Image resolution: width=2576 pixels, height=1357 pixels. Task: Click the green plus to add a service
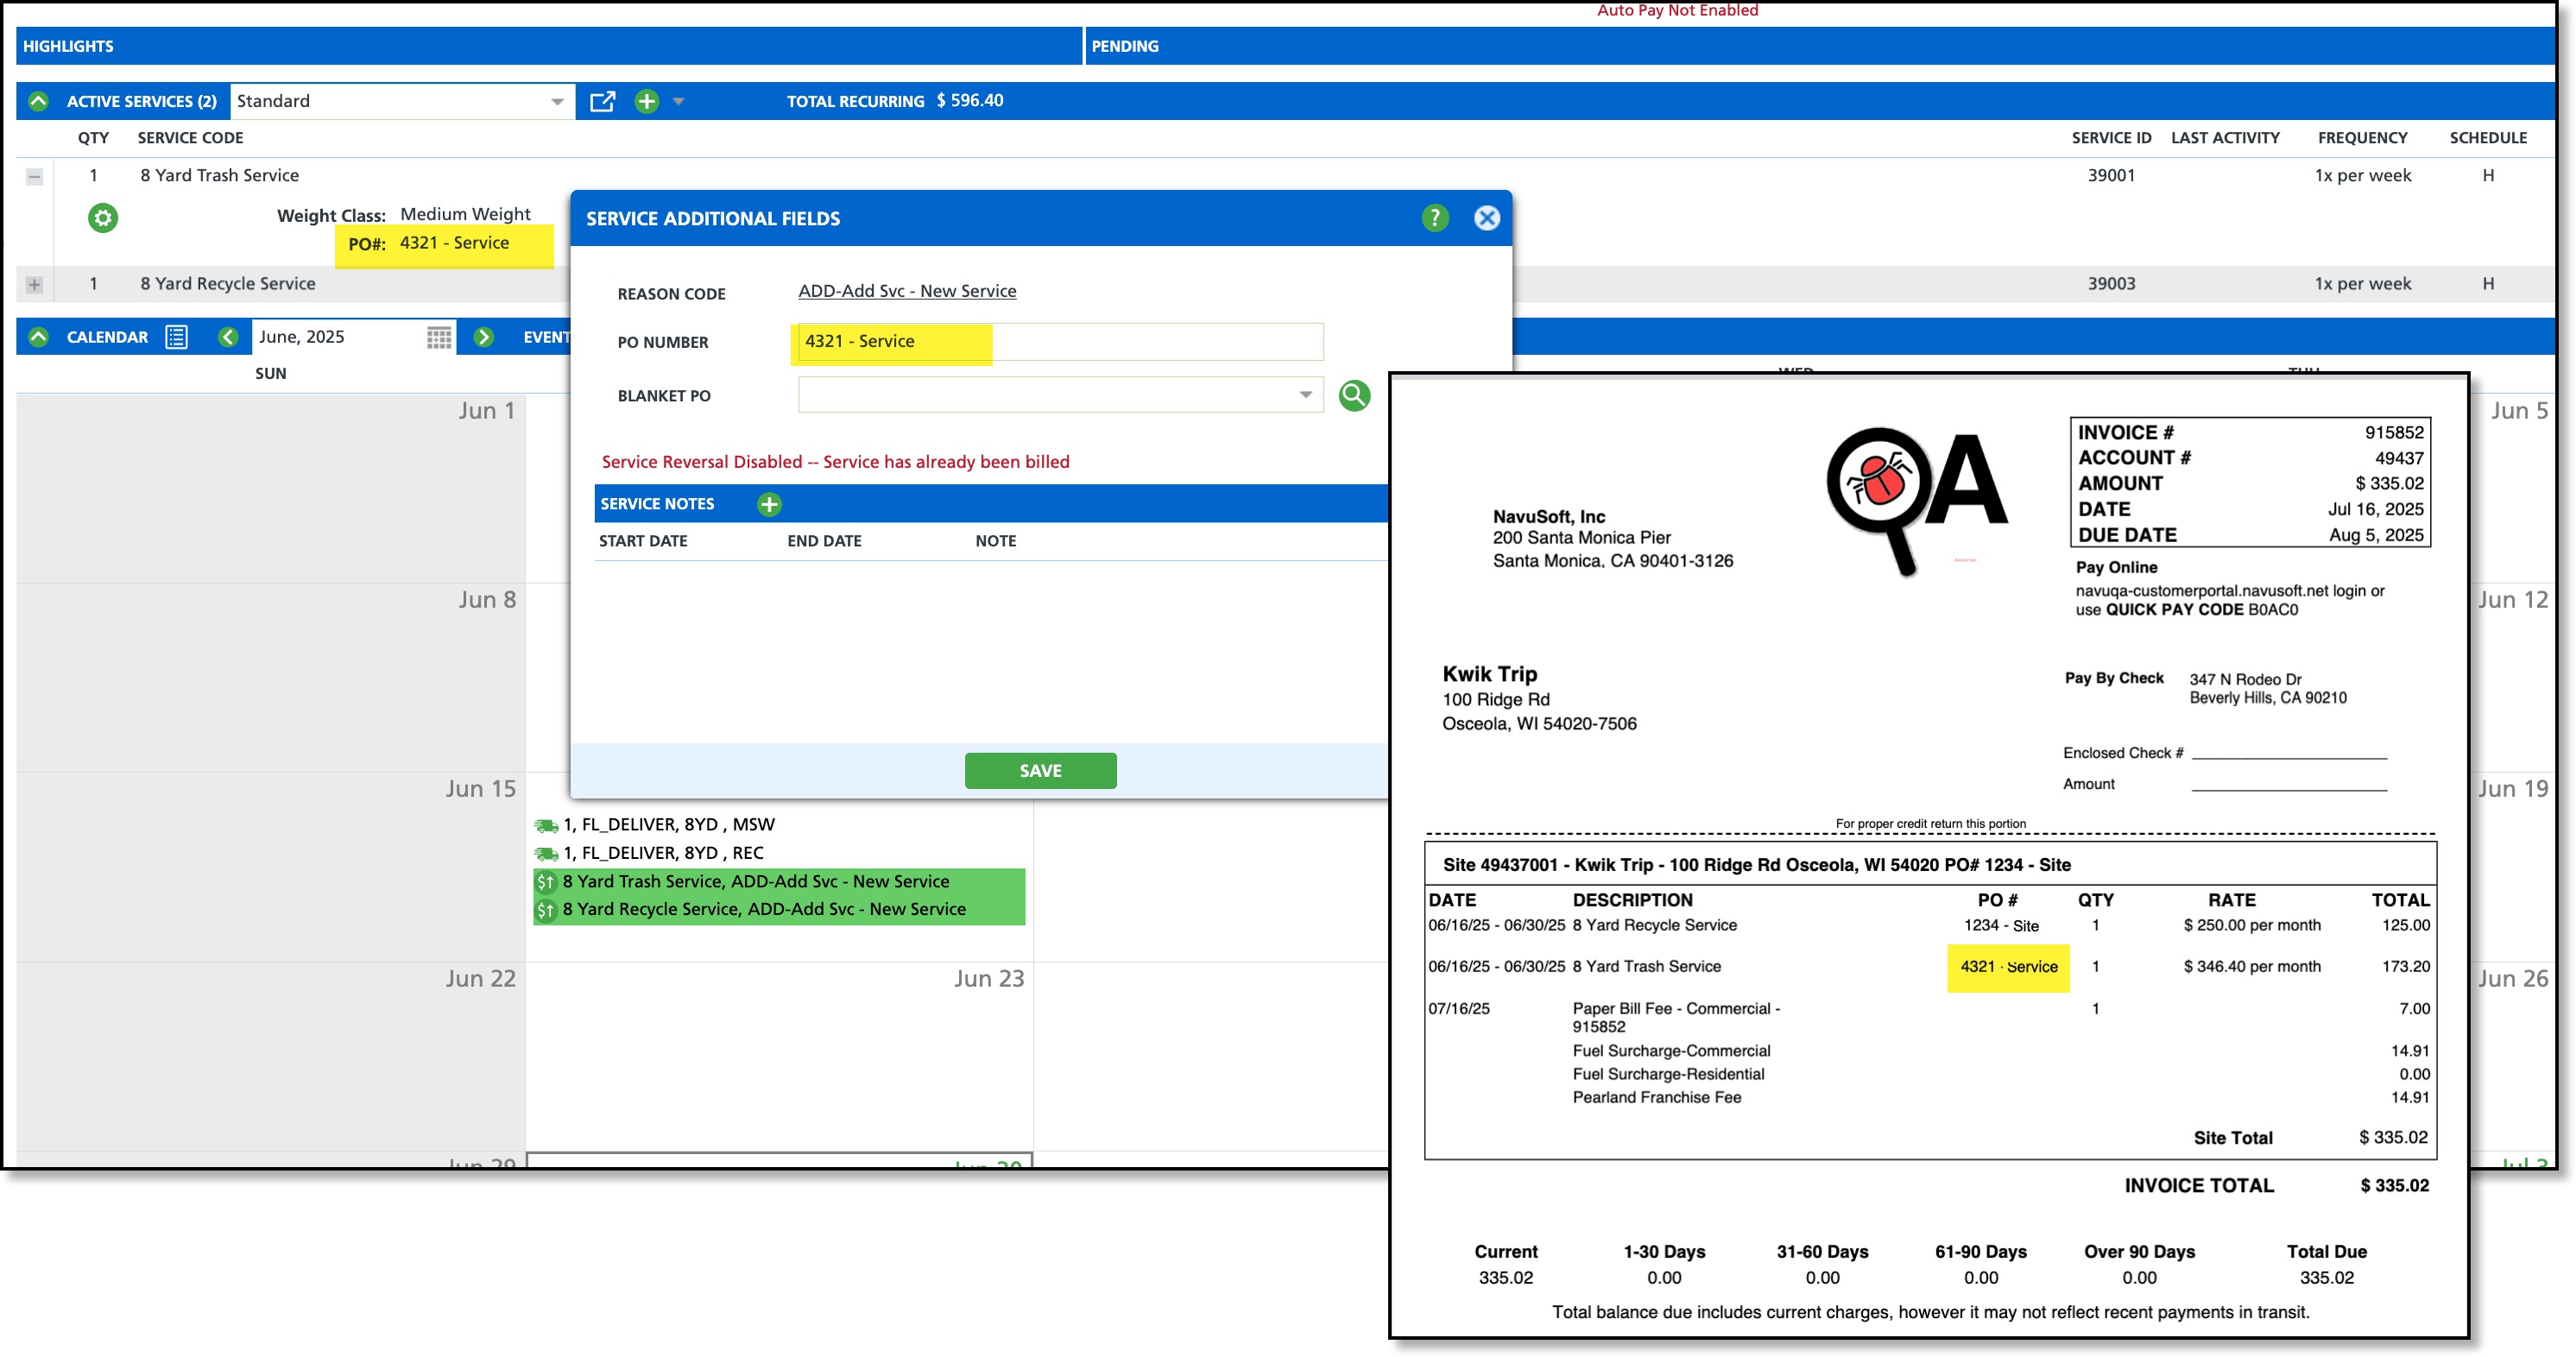pyautogui.click(x=647, y=101)
